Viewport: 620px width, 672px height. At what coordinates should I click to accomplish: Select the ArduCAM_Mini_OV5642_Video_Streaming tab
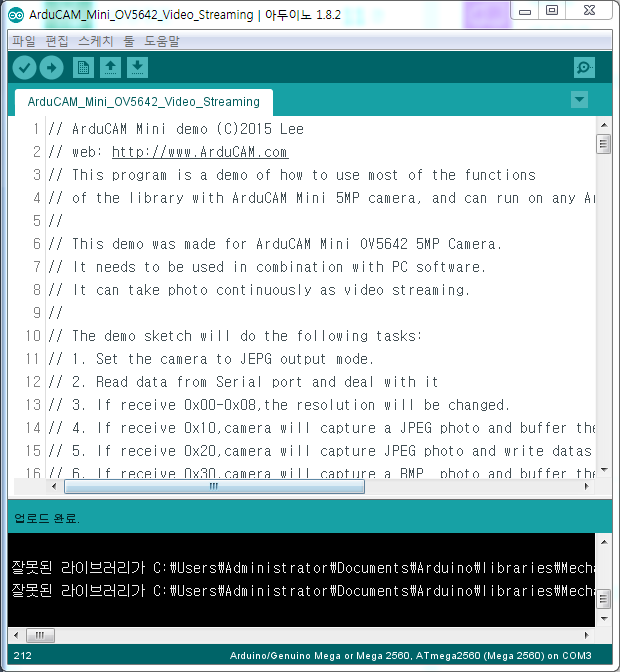[144, 102]
